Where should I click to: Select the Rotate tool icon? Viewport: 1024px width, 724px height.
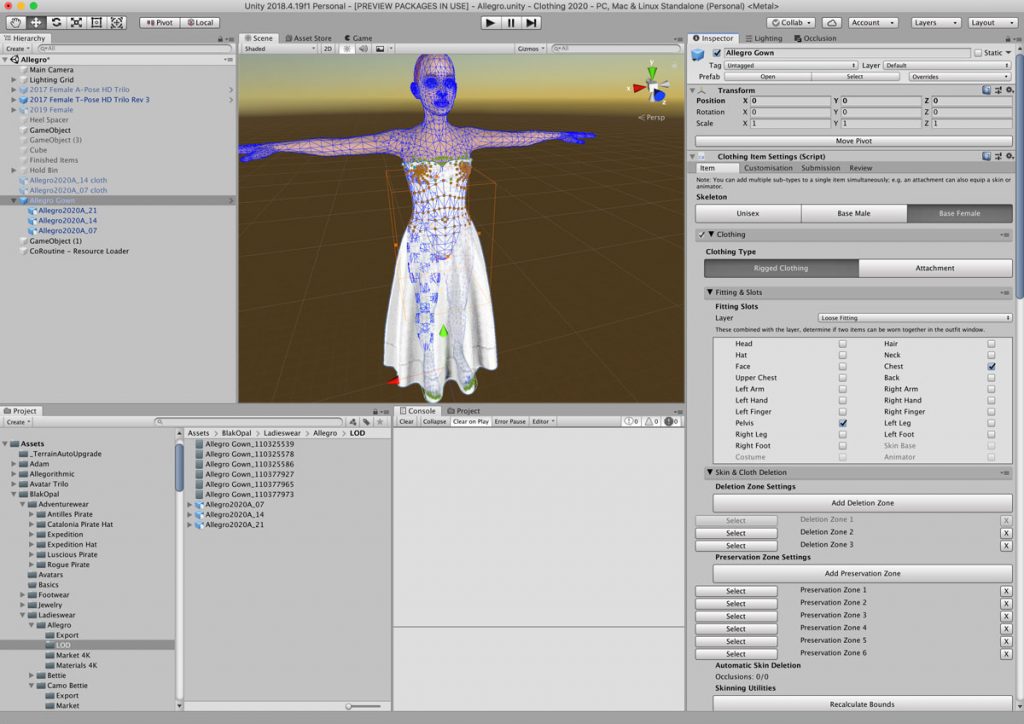click(56, 22)
